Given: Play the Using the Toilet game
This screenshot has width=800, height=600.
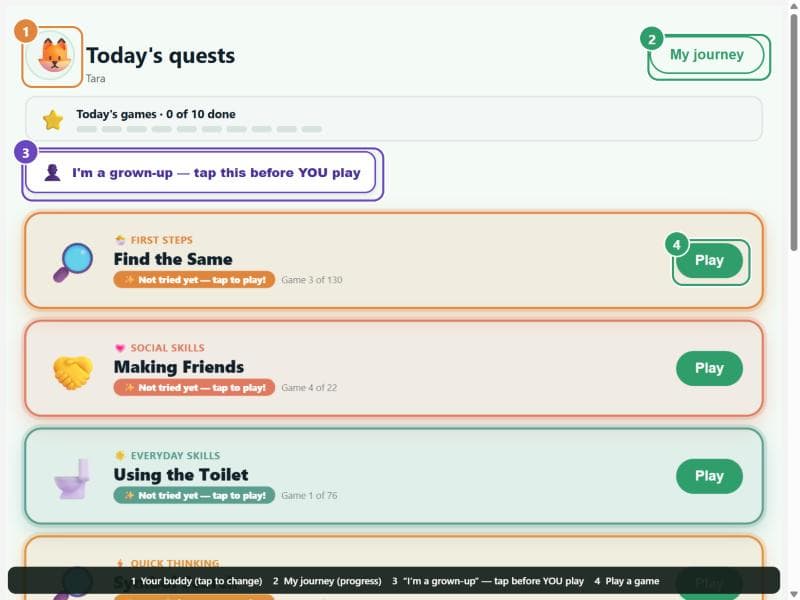Looking at the screenshot, I should (x=709, y=476).
